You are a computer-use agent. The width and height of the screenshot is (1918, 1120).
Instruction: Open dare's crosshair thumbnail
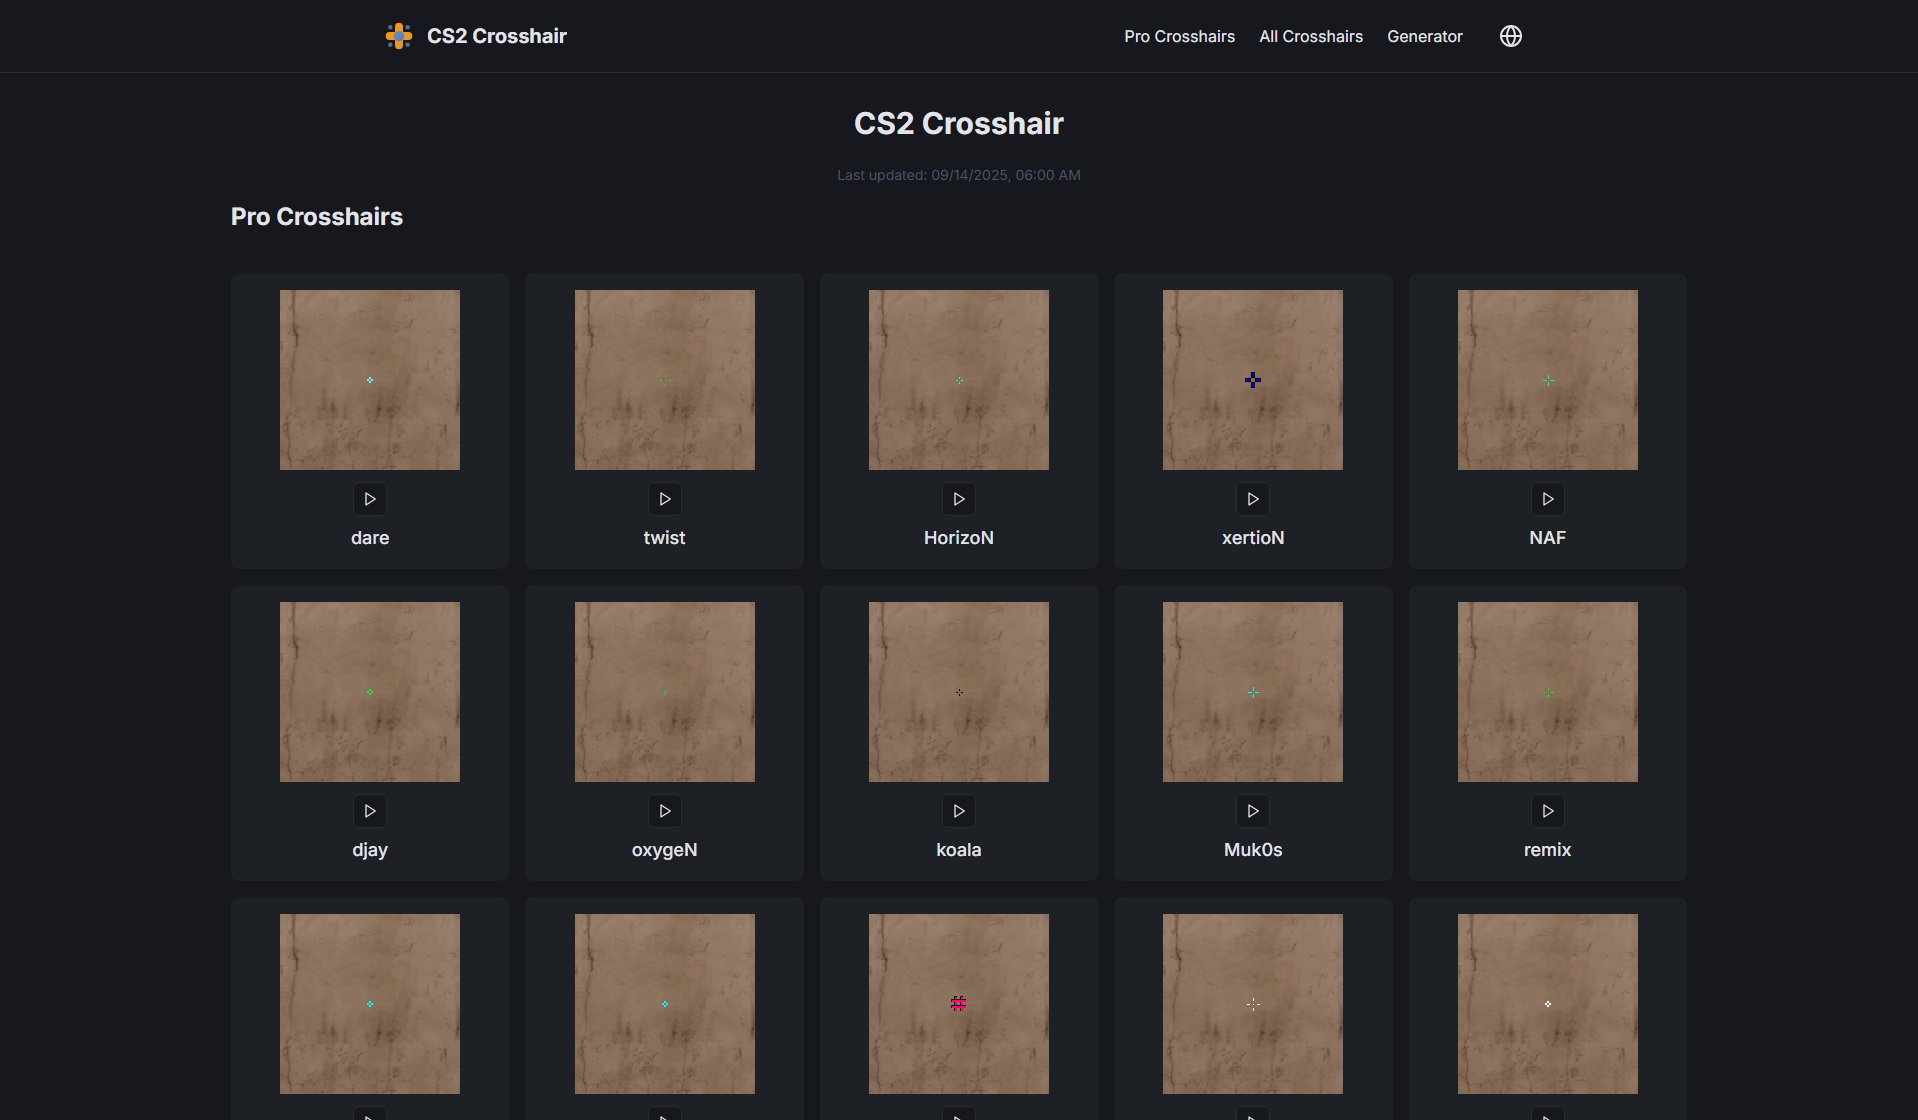pos(370,380)
